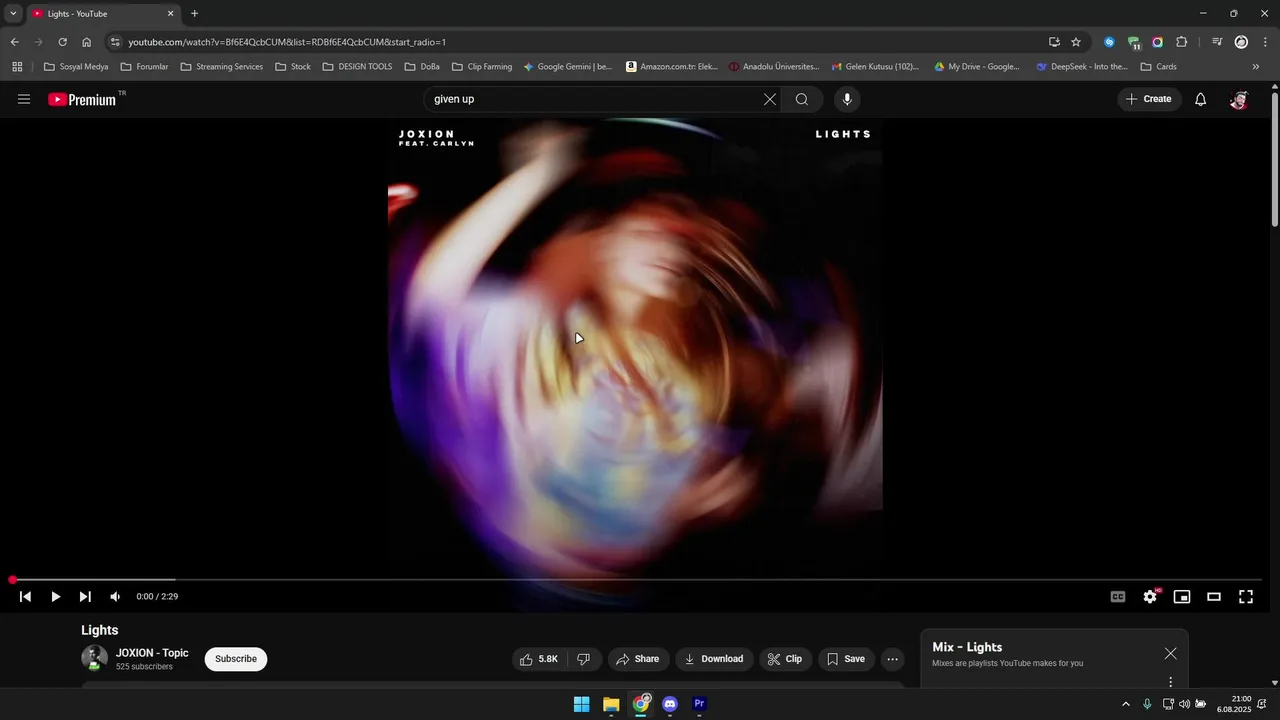Close the Mix - Lights playlist panel
Viewport: 1280px width, 720px height.
coord(1171,654)
